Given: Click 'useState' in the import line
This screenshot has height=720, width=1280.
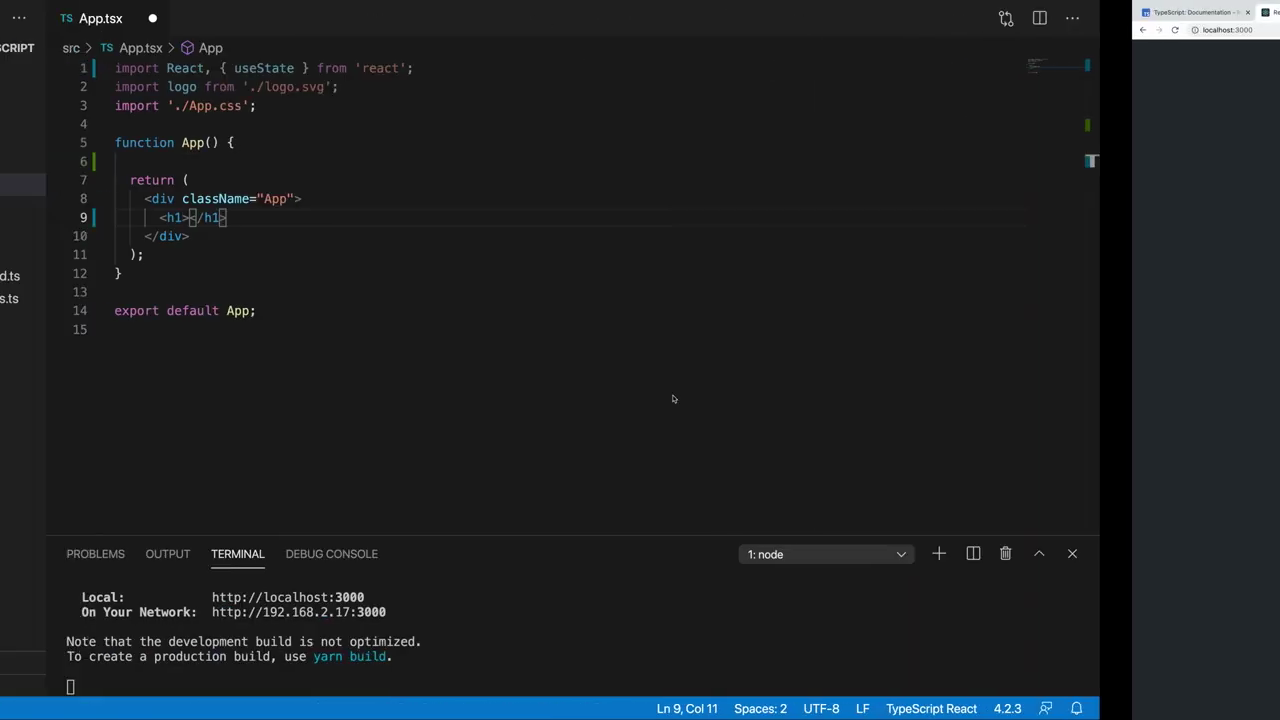Looking at the screenshot, I should pos(264,68).
